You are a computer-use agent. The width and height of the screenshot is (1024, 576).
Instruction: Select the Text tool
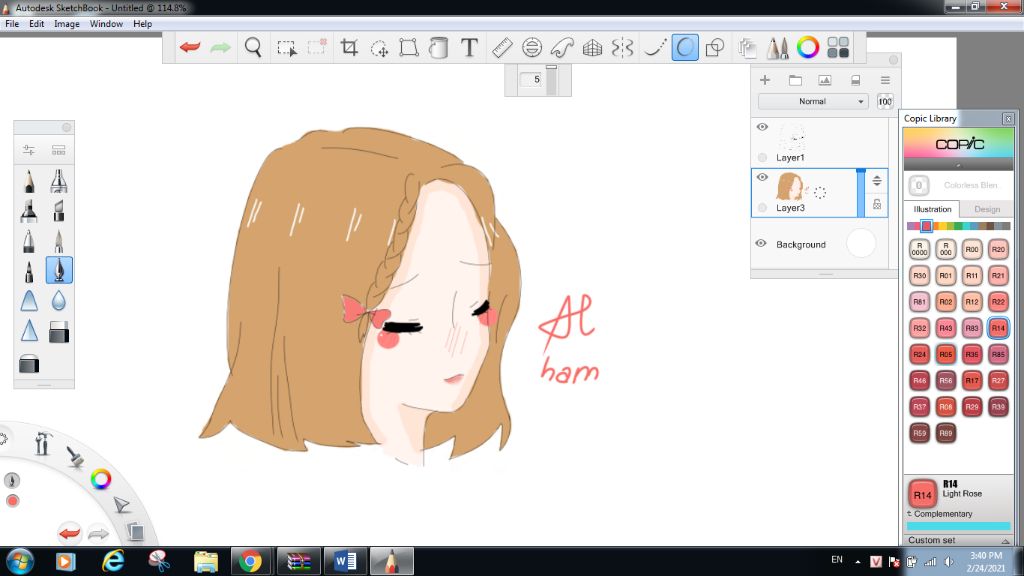[x=469, y=47]
